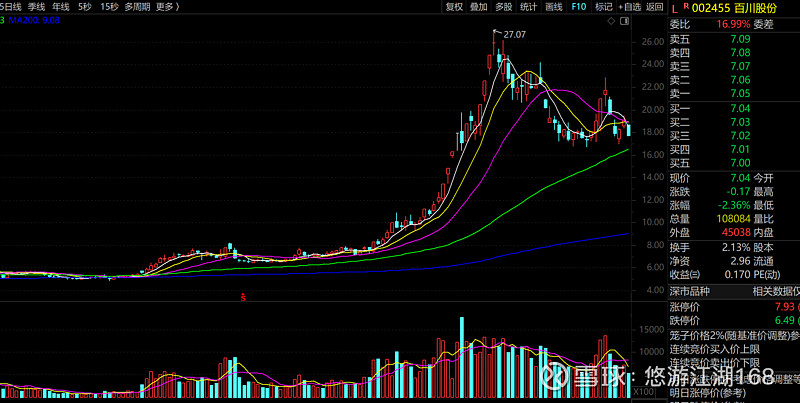Switch to 季线 quarterly chart
This screenshot has width=800, height=403.
[36, 6]
